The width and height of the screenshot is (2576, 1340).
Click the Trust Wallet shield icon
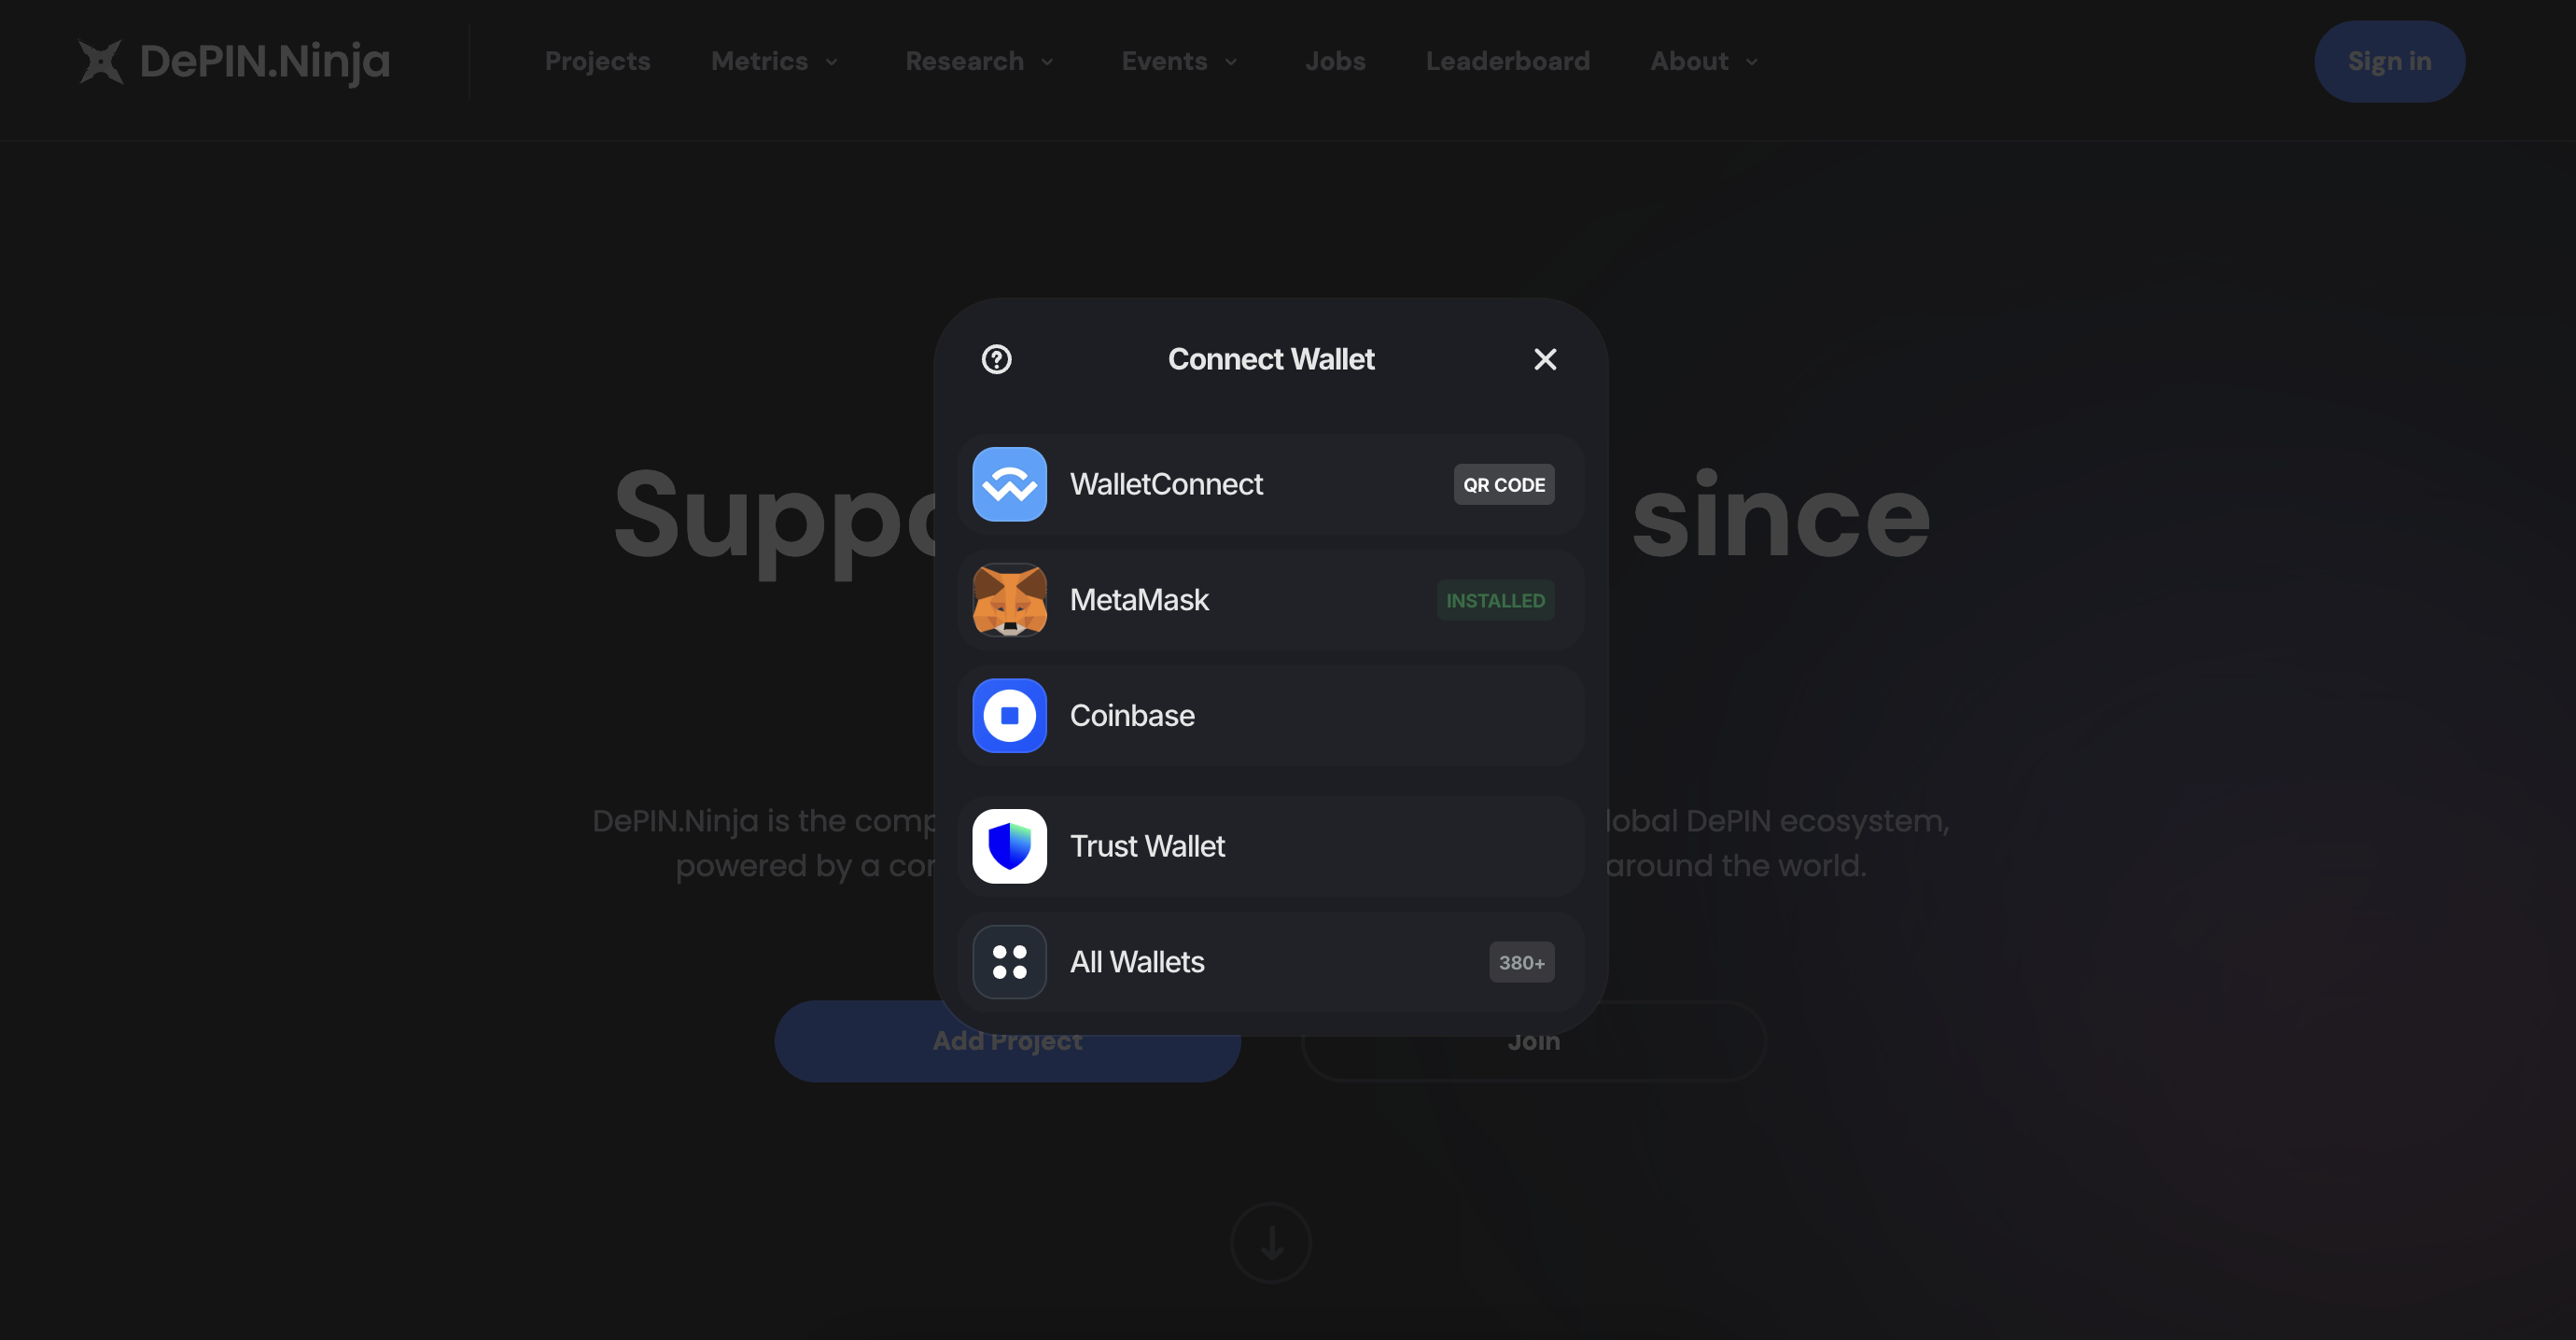point(1009,844)
